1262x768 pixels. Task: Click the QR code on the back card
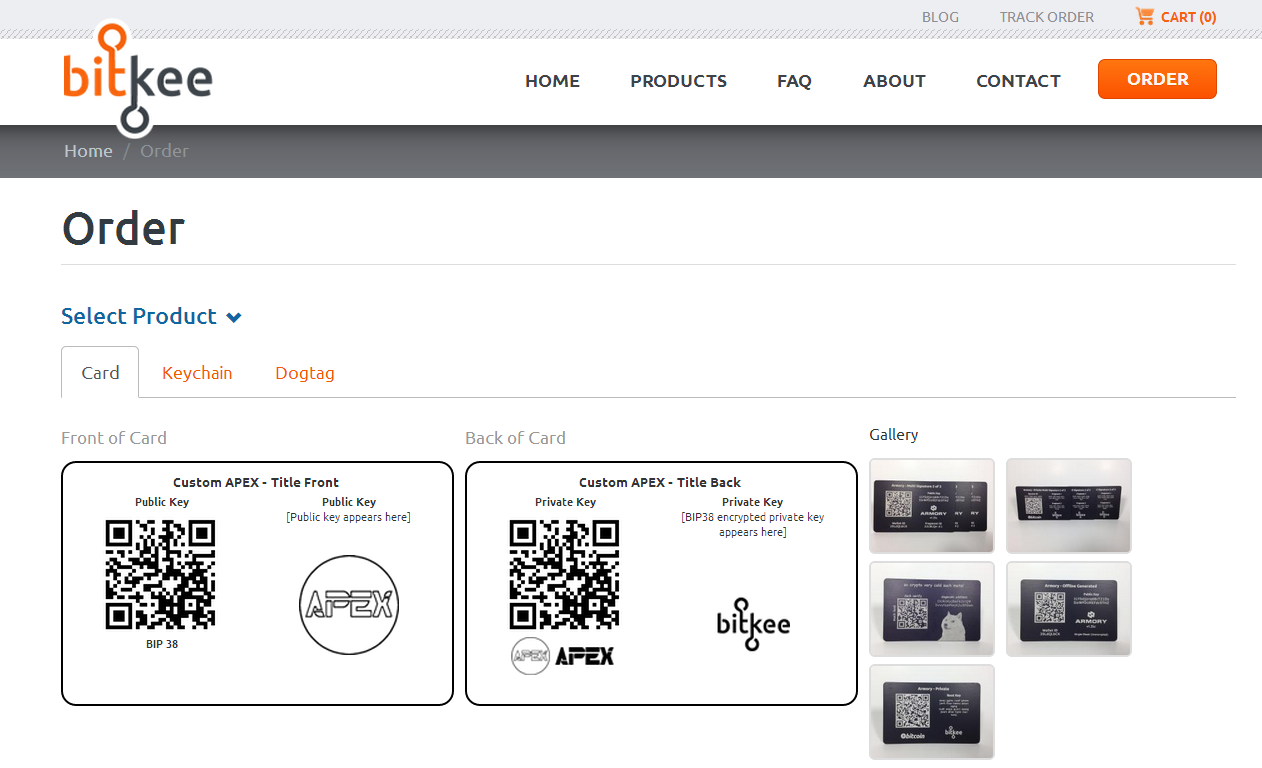(x=564, y=574)
